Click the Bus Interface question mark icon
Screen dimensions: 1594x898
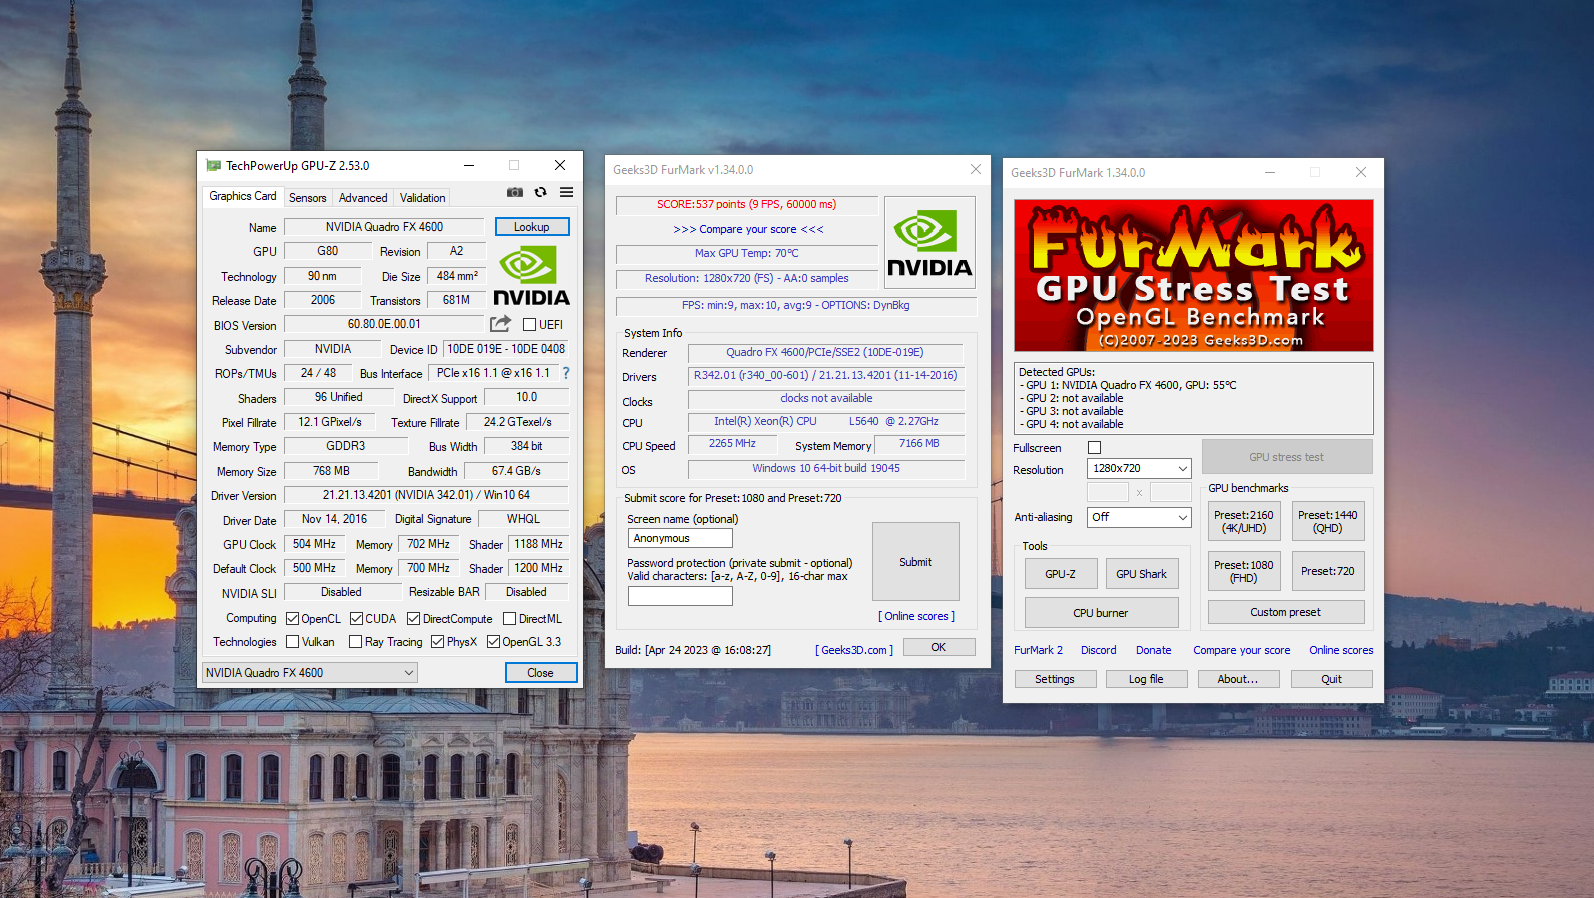point(566,373)
